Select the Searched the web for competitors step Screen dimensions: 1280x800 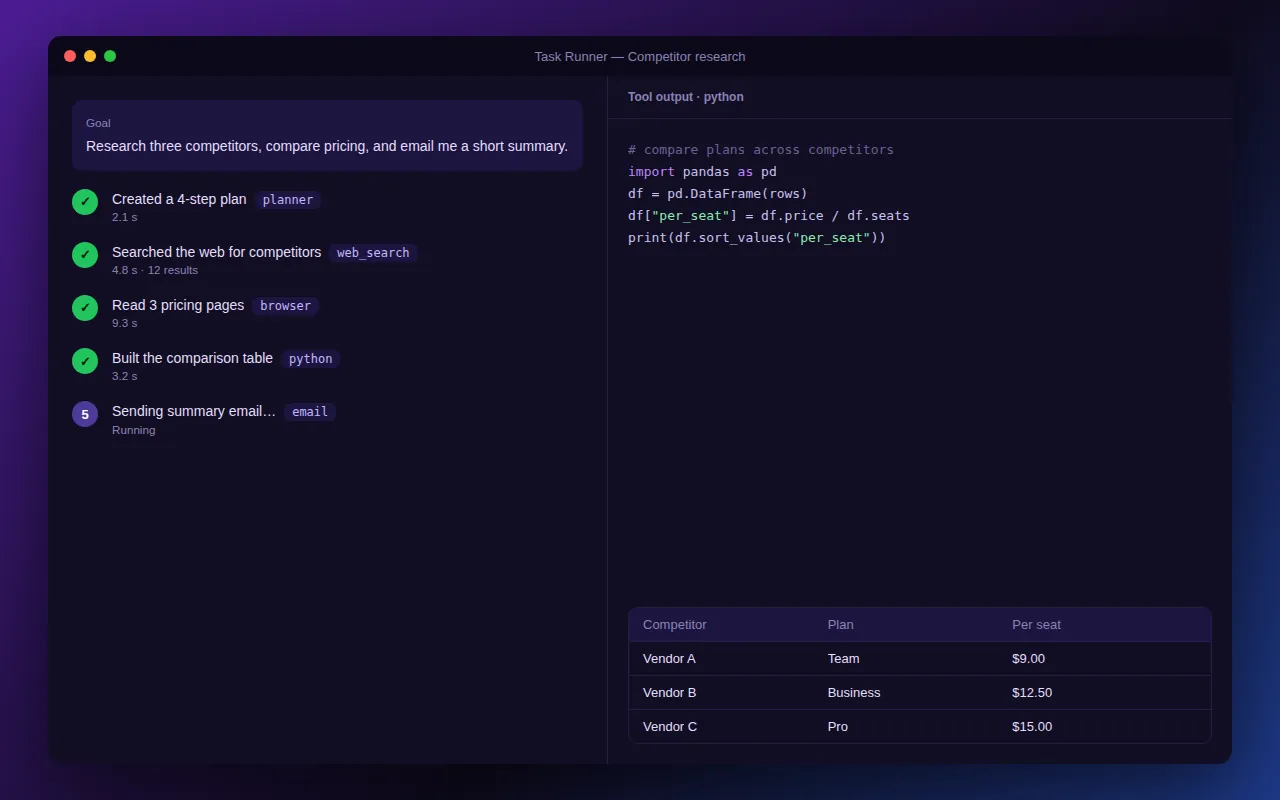(327, 261)
